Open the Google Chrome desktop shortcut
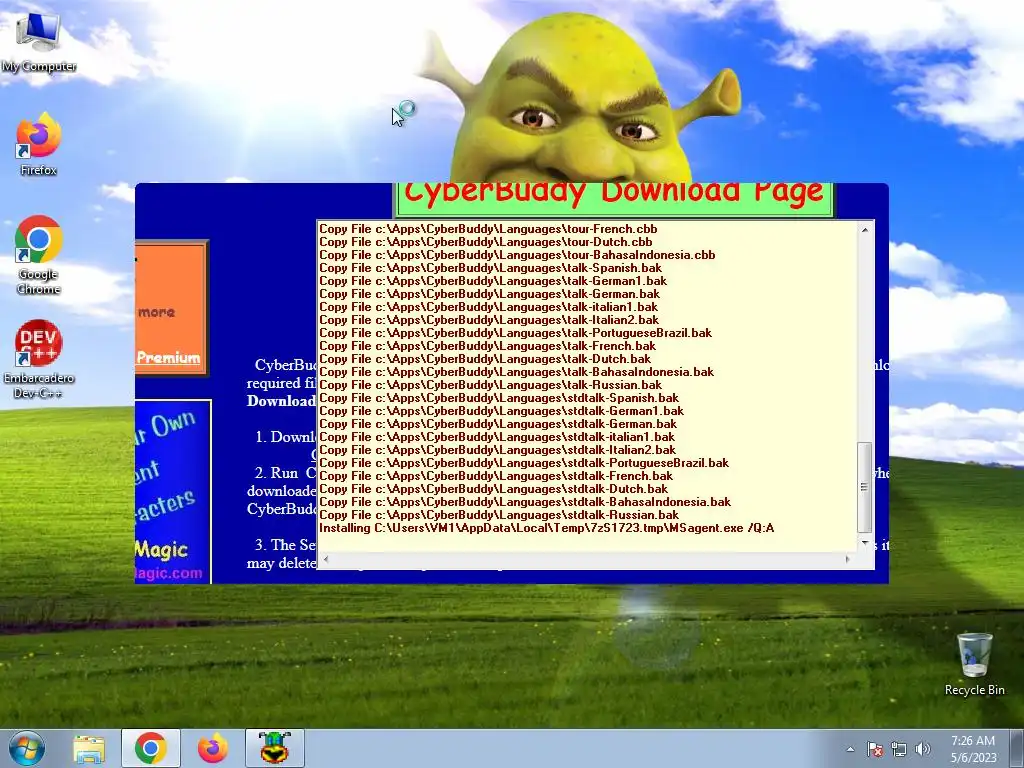This screenshot has height=768, width=1024. [x=39, y=255]
